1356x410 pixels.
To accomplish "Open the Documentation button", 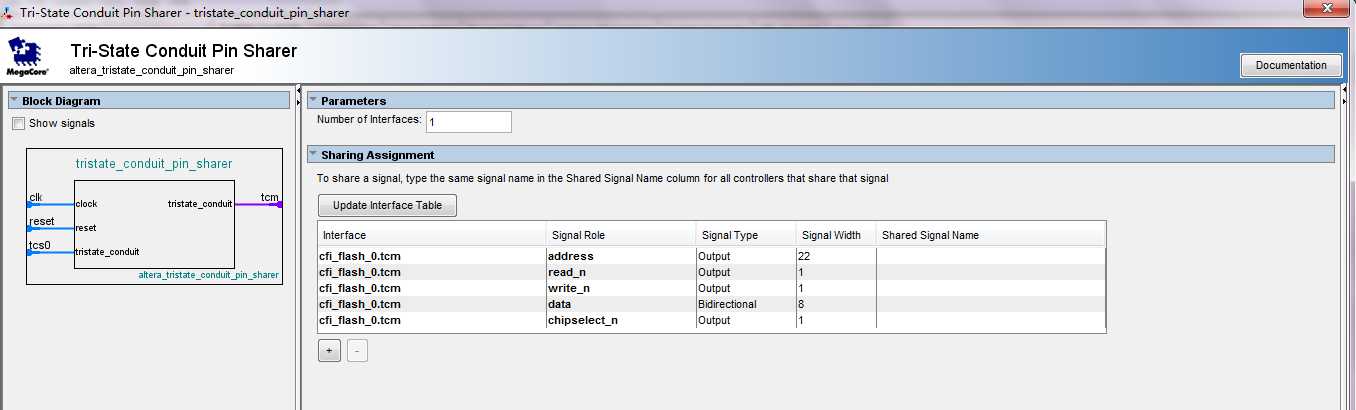I will pyautogui.click(x=1291, y=65).
